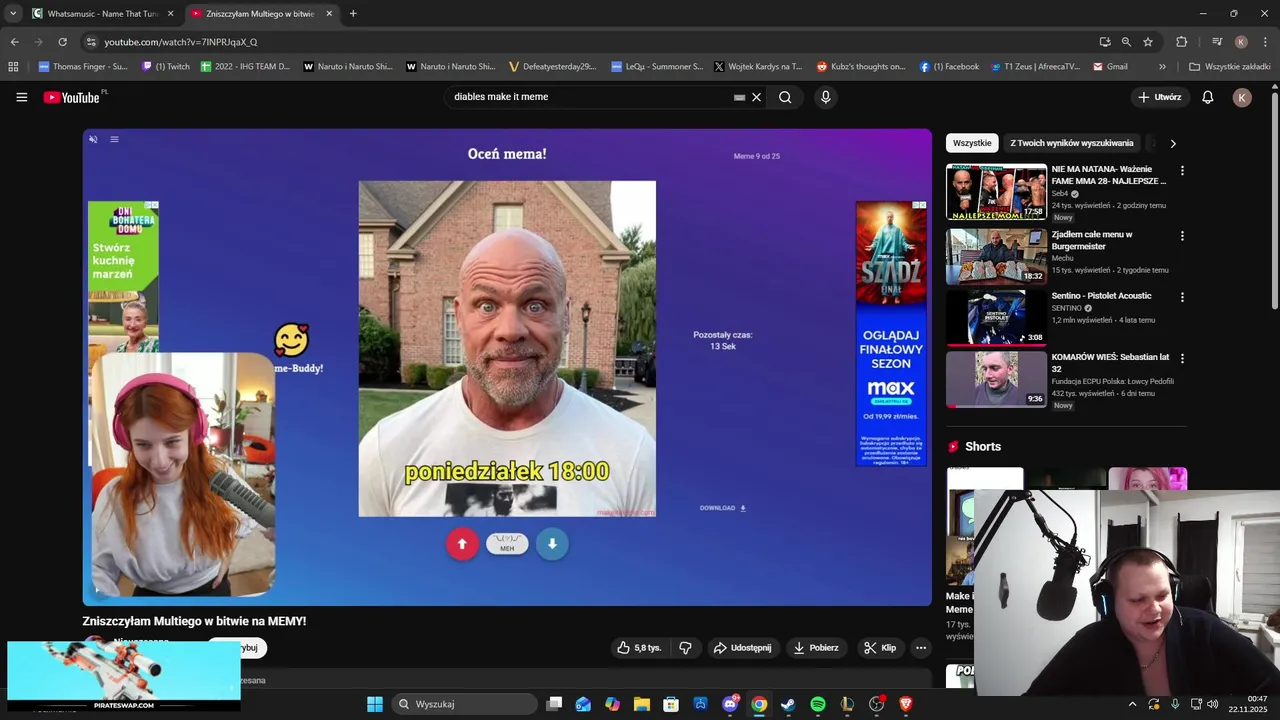Open options for Sentino - Pistolet Acoustic
The width and height of the screenshot is (1280, 720).
click(1182, 297)
